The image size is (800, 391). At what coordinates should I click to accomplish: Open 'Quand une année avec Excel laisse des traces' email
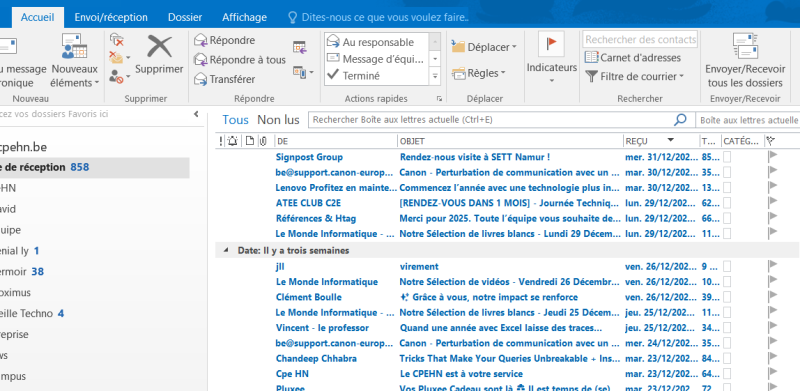[x=501, y=328]
